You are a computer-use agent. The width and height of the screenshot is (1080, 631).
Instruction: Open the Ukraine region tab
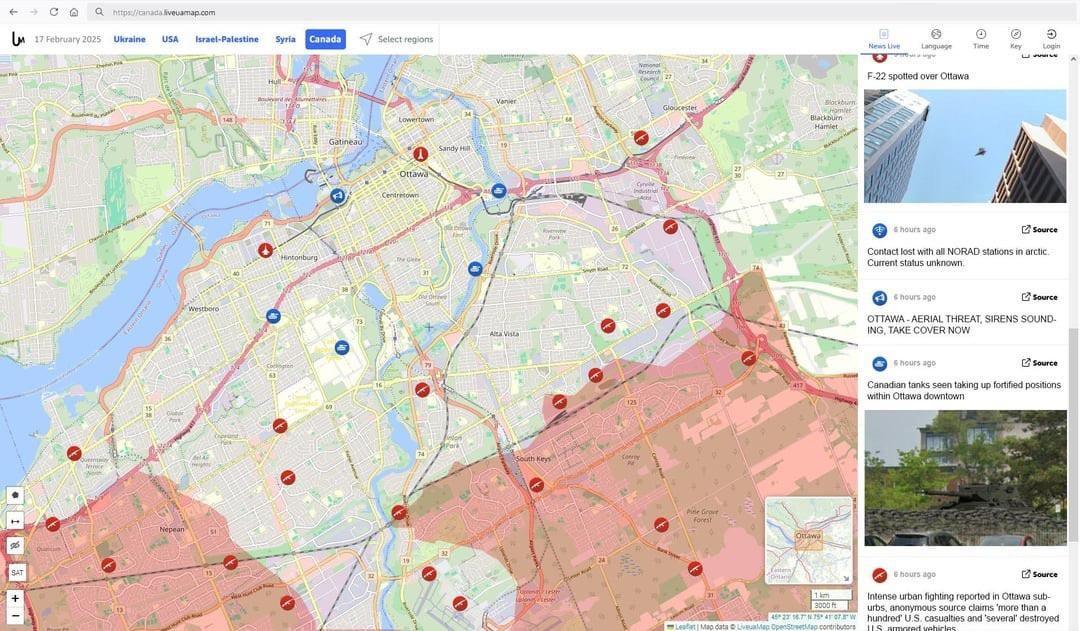click(129, 39)
